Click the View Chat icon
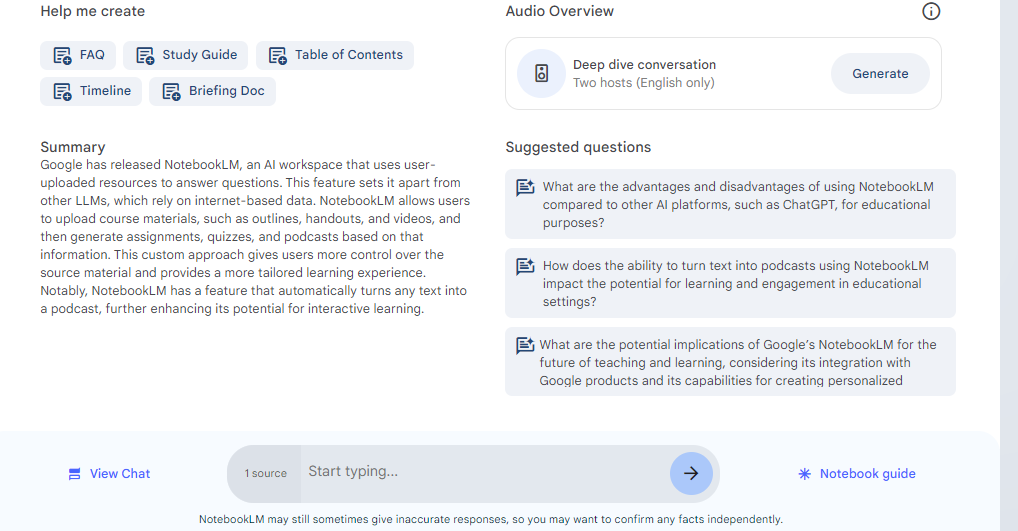The width and height of the screenshot is (1018, 531). [75, 474]
